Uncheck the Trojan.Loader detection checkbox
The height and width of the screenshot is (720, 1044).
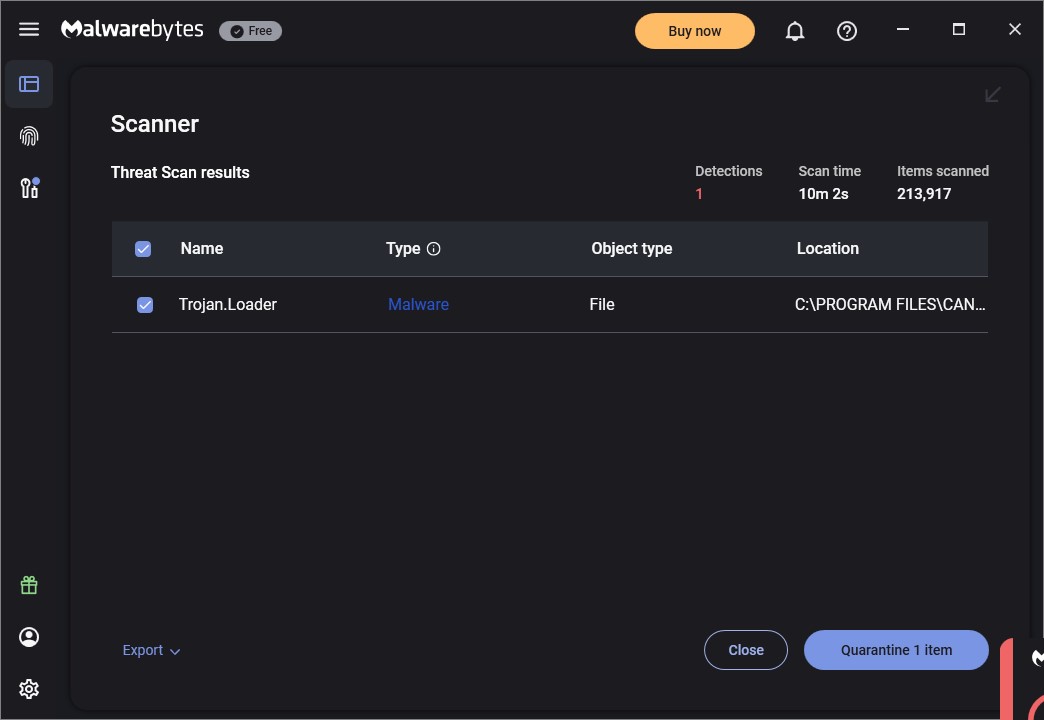(145, 305)
